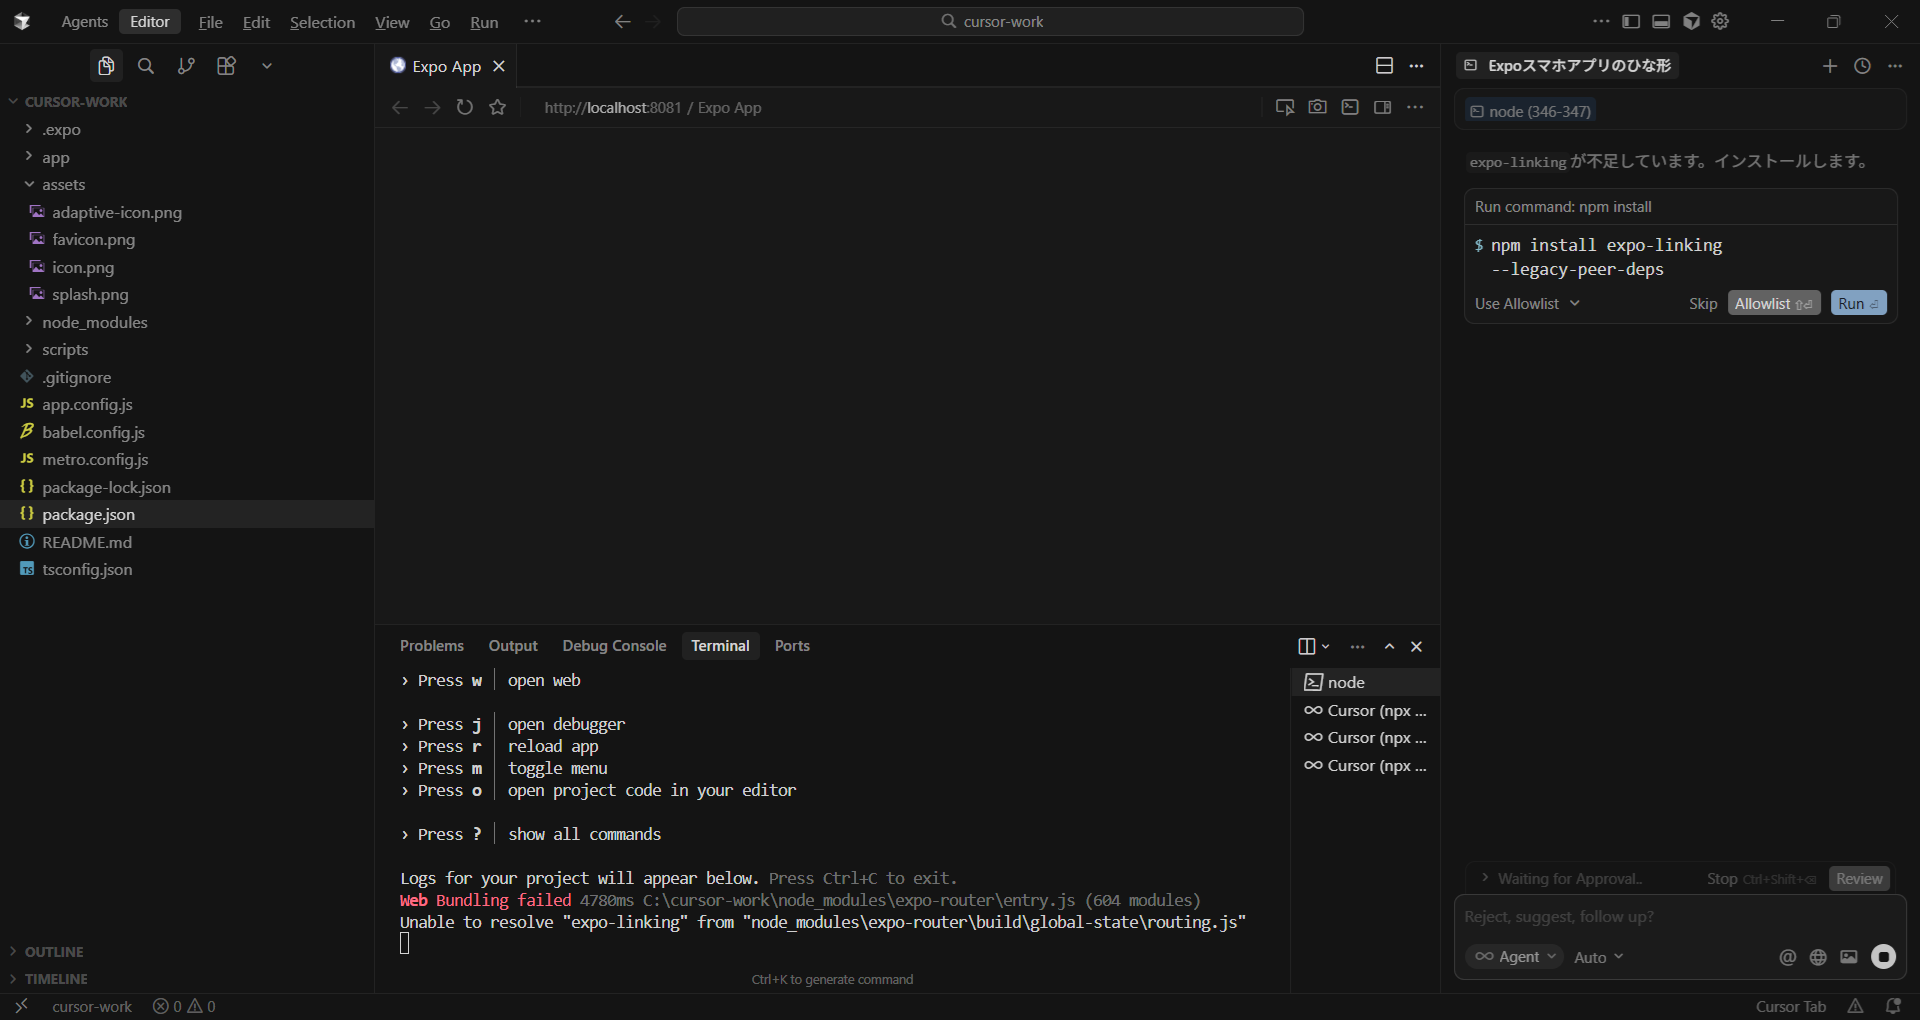Viewport: 1920px width, 1020px height.
Task: Open the Use Allowlist dropdown
Action: pos(1527,304)
